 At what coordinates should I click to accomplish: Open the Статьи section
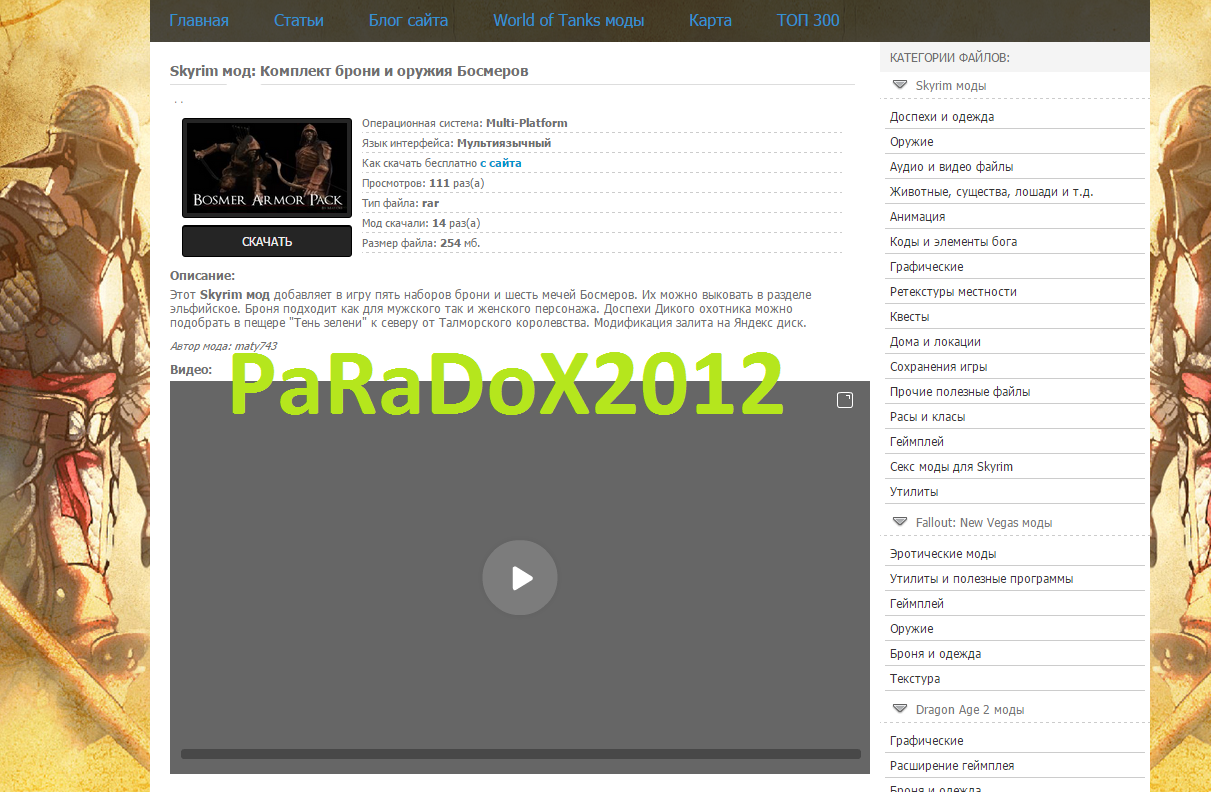299,20
